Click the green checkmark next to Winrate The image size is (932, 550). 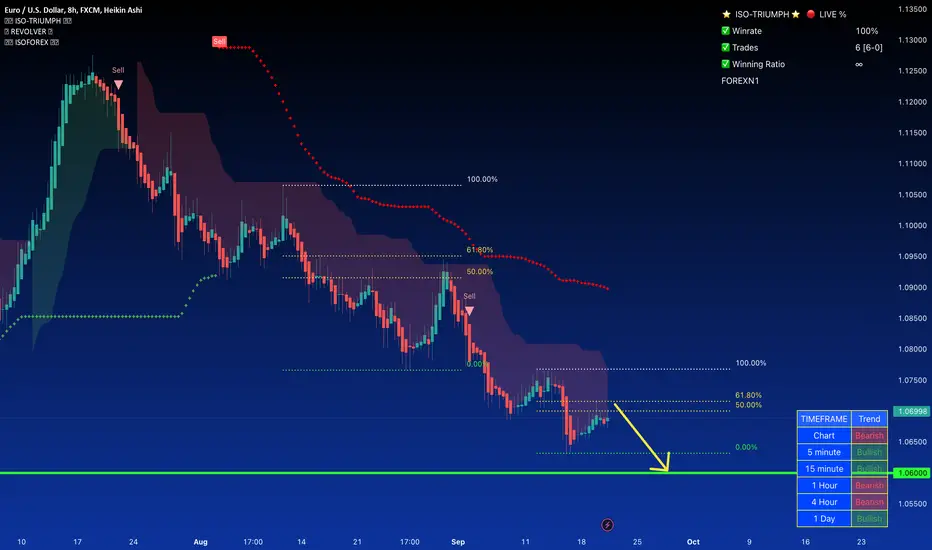click(725, 31)
